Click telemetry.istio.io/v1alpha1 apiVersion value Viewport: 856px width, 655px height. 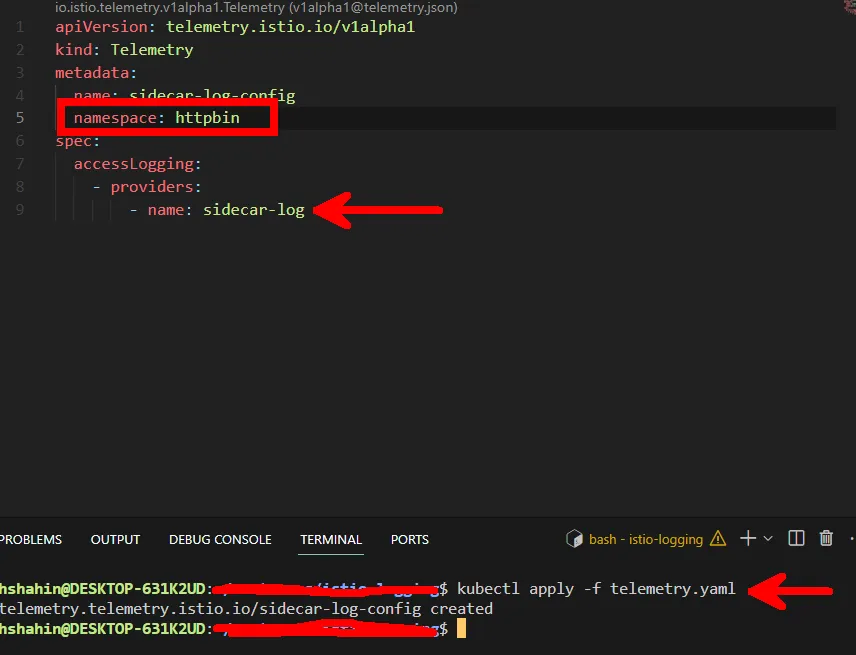pos(290,27)
